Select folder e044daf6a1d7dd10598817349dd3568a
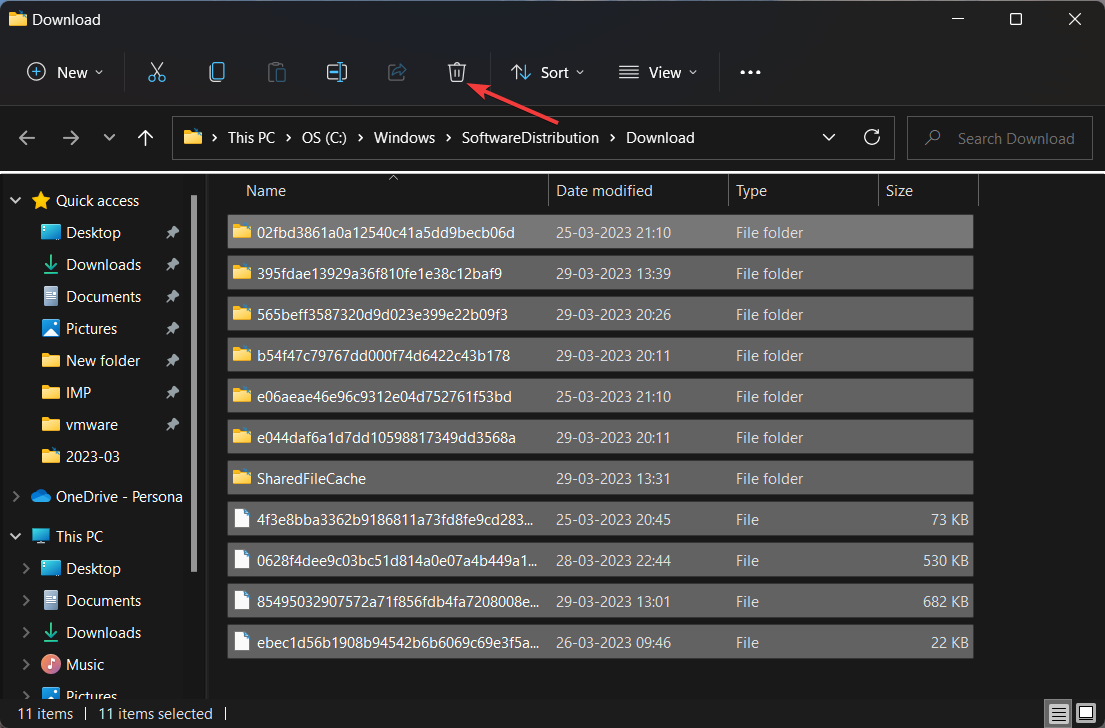 [x=600, y=438]
